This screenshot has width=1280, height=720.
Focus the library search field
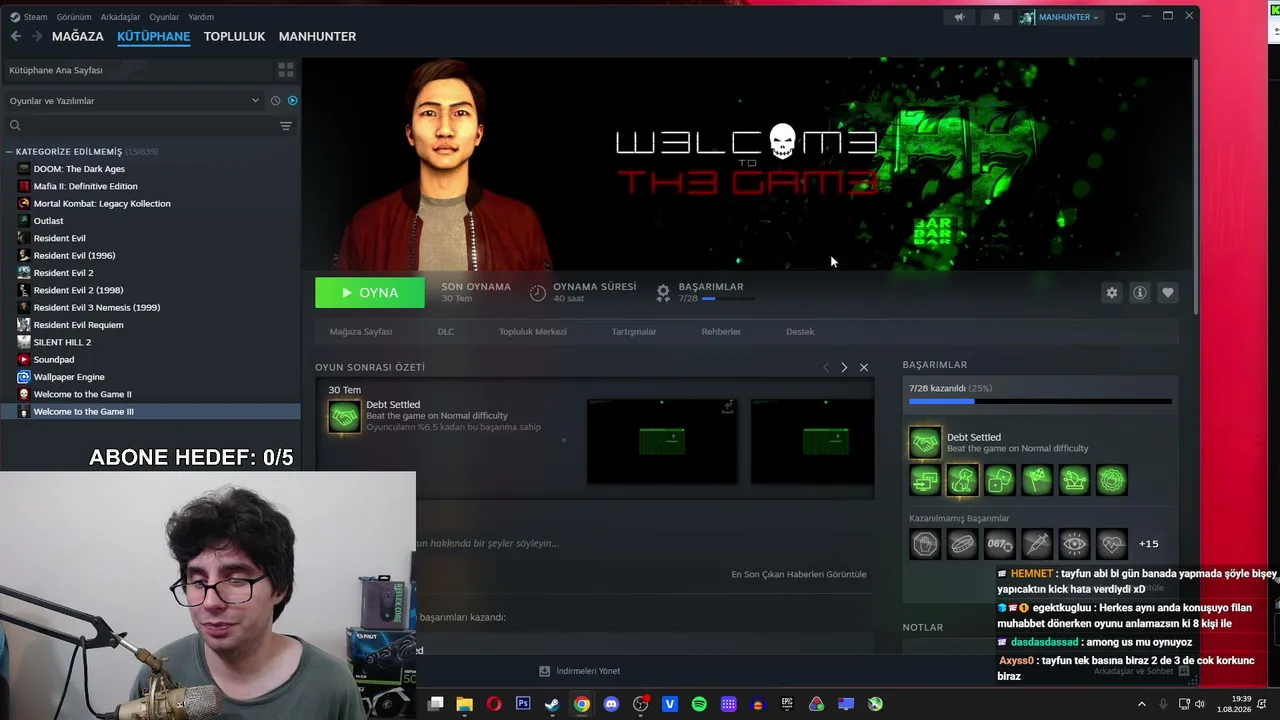tap(140, 126)
